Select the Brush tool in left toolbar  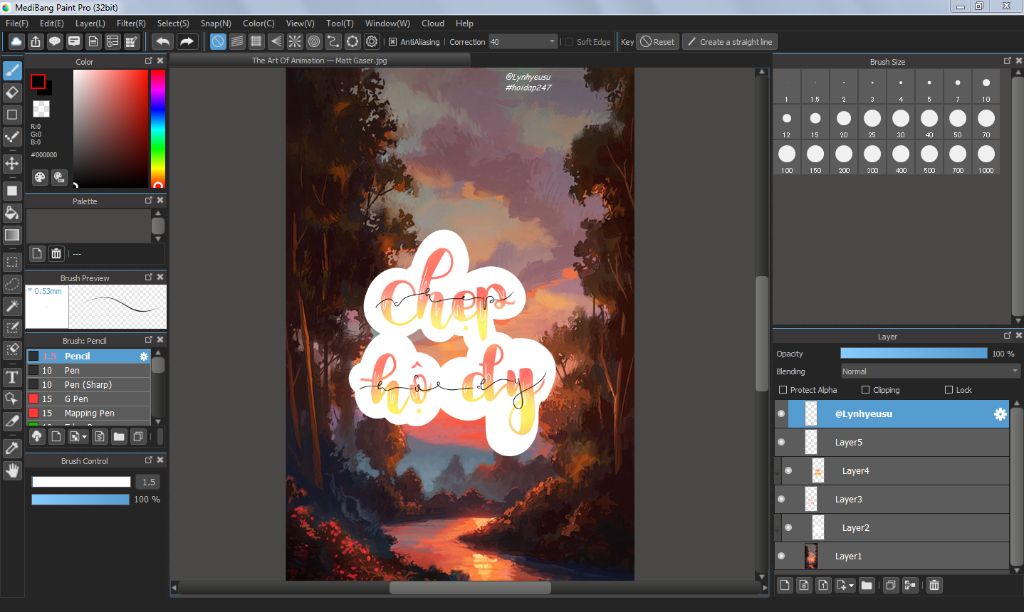tap(12, 71)
